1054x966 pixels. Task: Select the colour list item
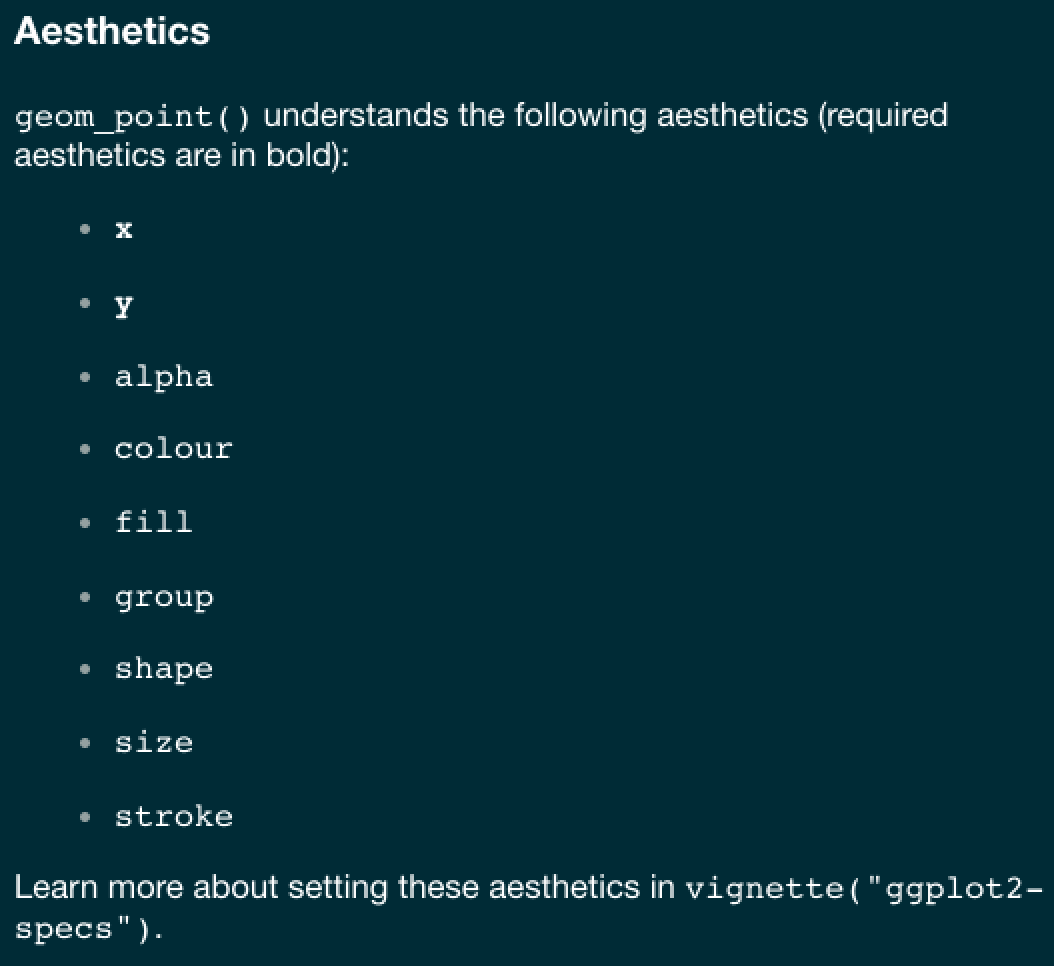click(x=173, y=449)
